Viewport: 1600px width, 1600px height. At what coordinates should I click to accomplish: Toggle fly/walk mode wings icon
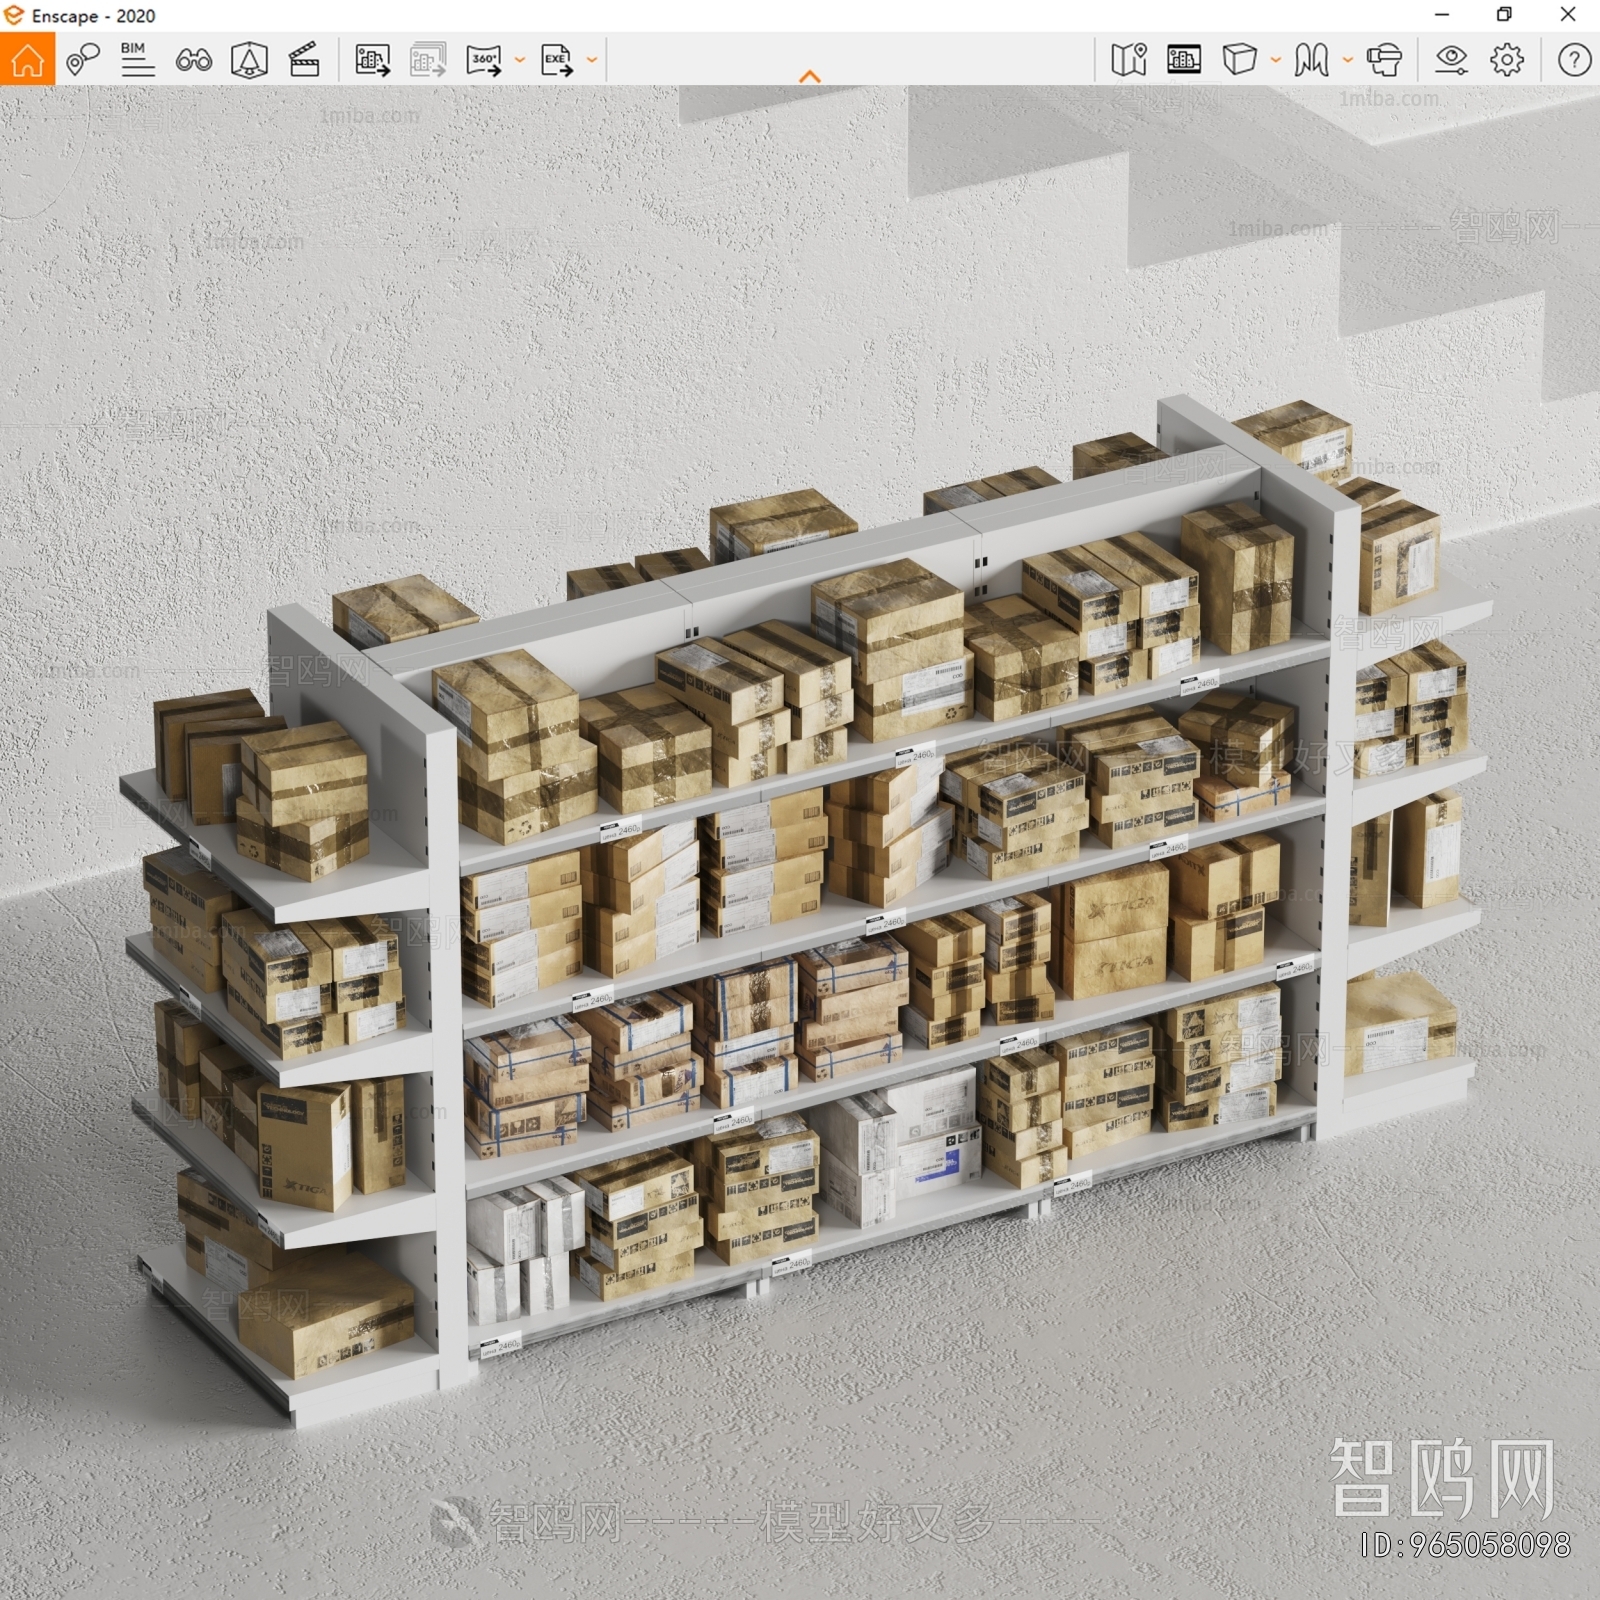point(1312,60)
